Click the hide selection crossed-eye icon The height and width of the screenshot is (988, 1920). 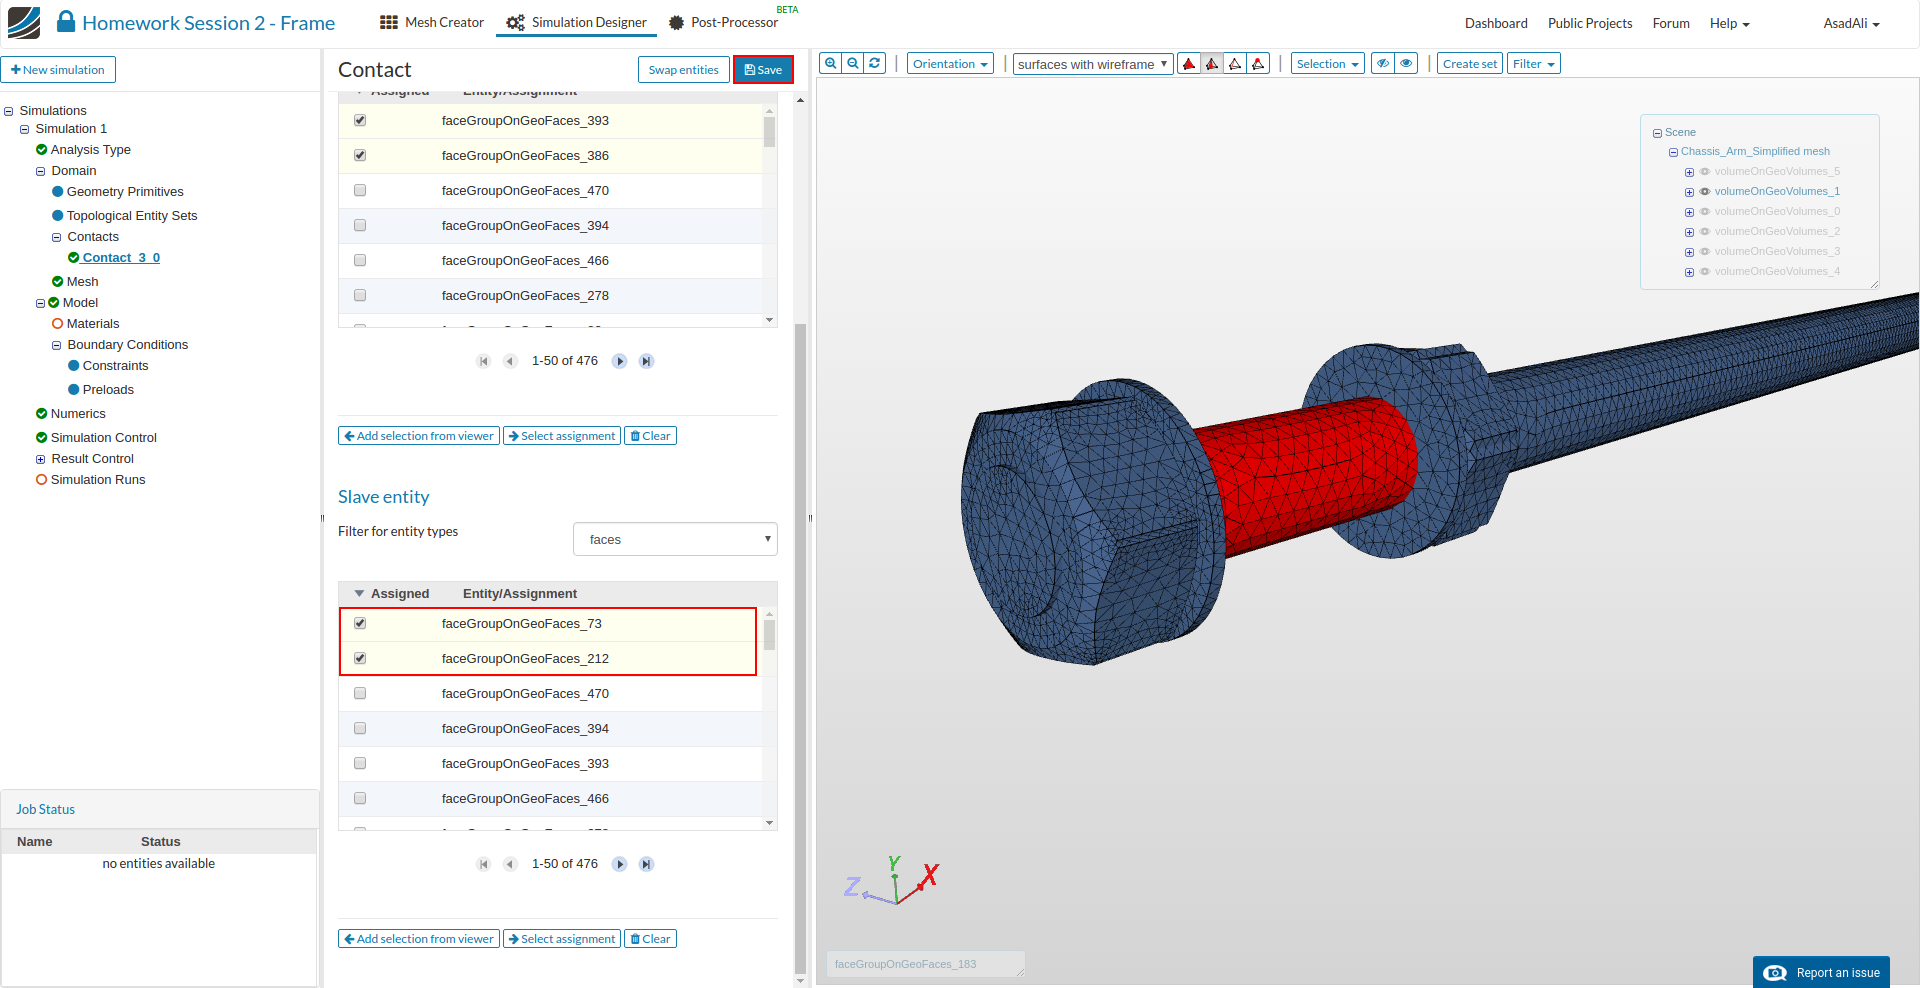click(1383, 64)
